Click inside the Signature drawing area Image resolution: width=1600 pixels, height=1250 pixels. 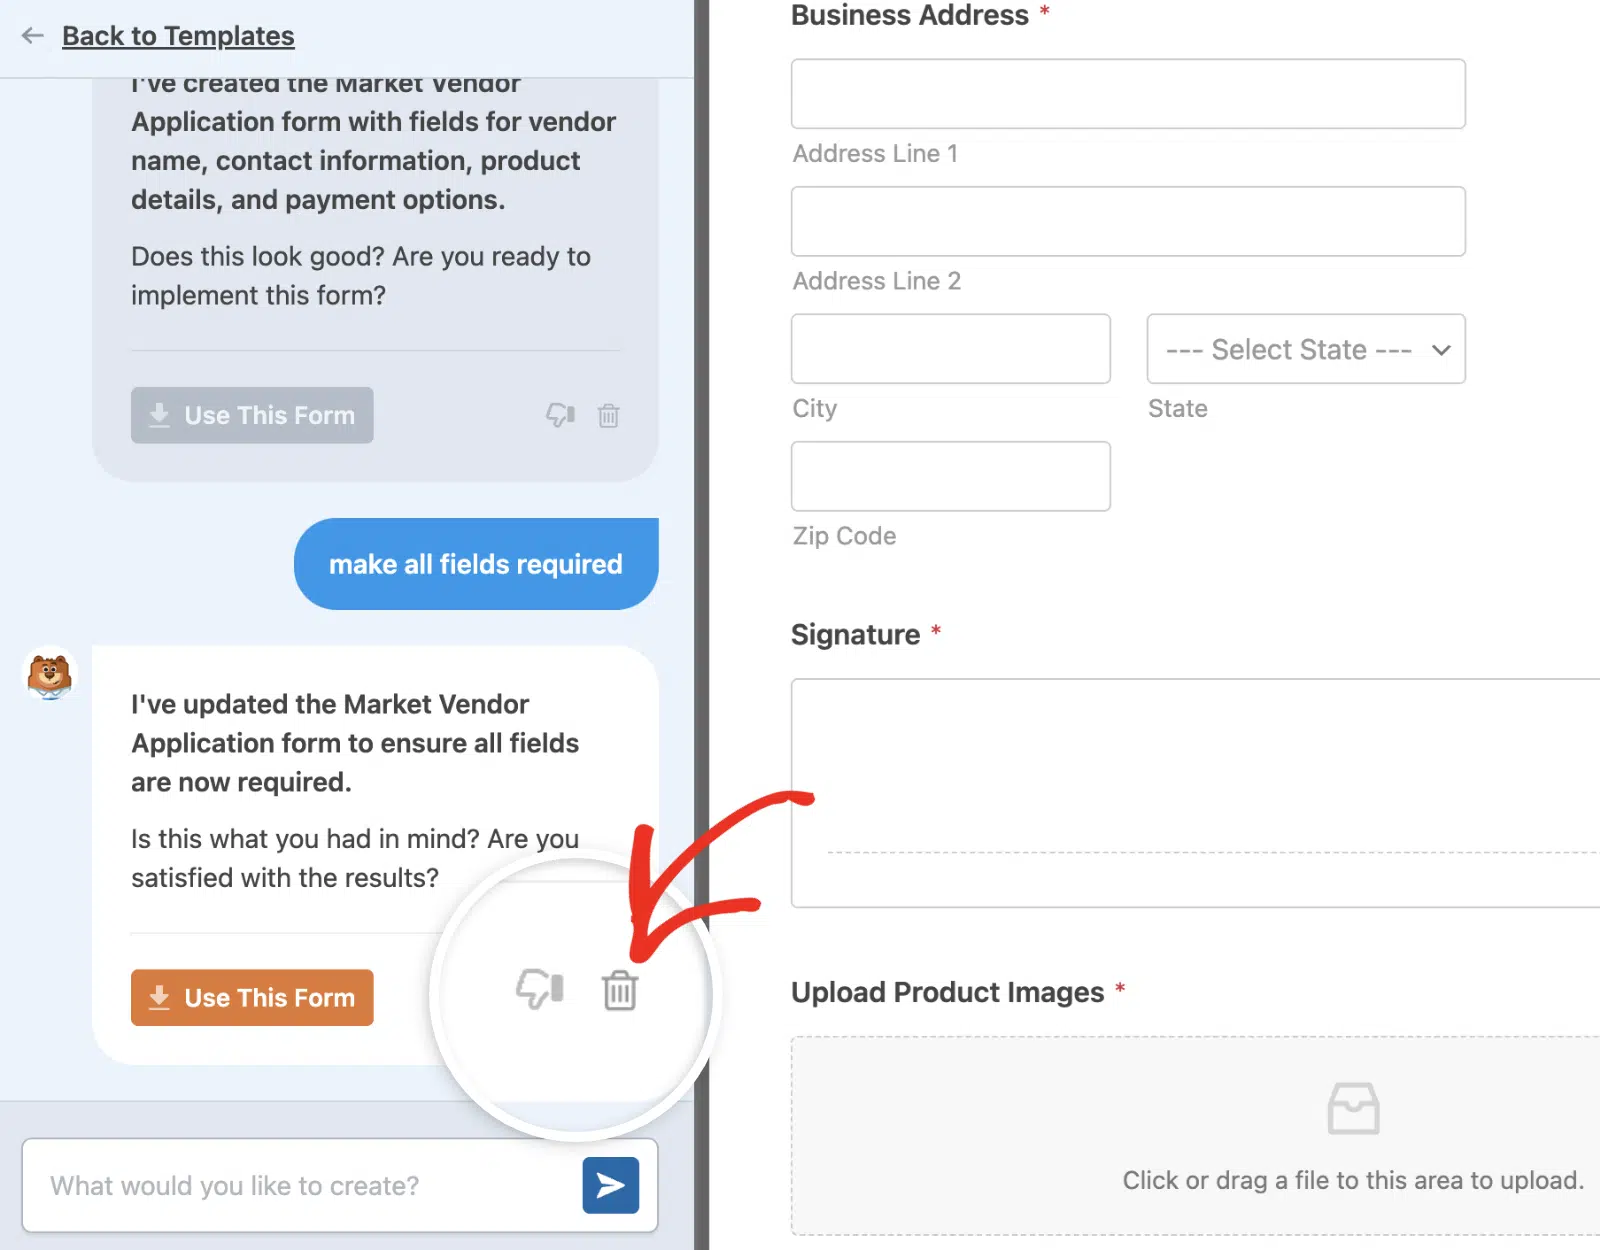pos(1195,793)
